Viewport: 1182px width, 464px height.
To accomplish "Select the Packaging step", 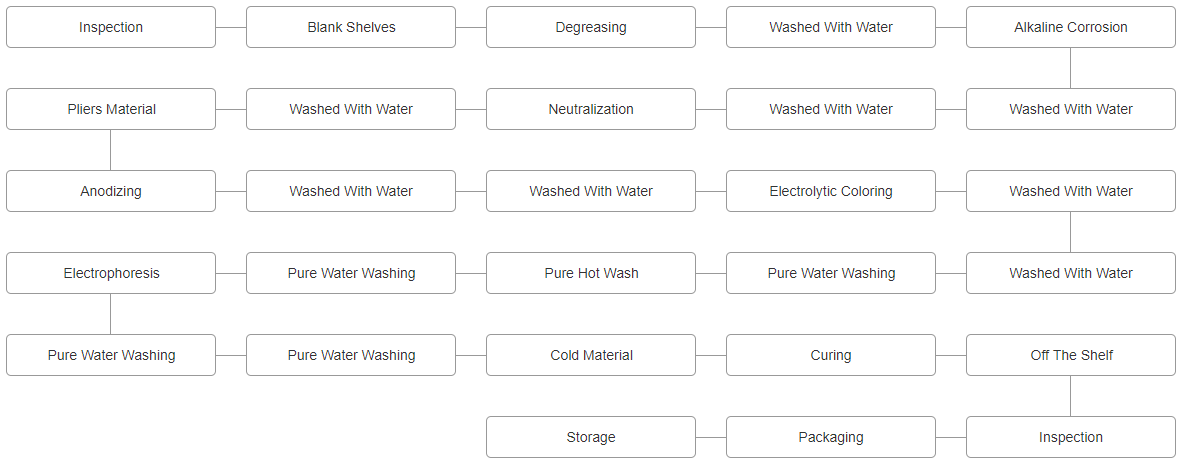I will (831, 437).
